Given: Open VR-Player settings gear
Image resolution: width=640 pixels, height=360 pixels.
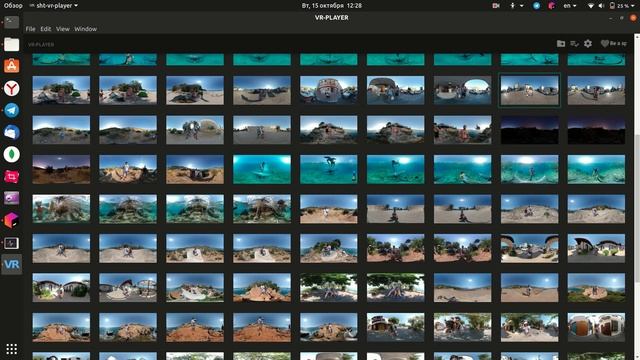Looking at the screenshot, I should pos(588,43).
